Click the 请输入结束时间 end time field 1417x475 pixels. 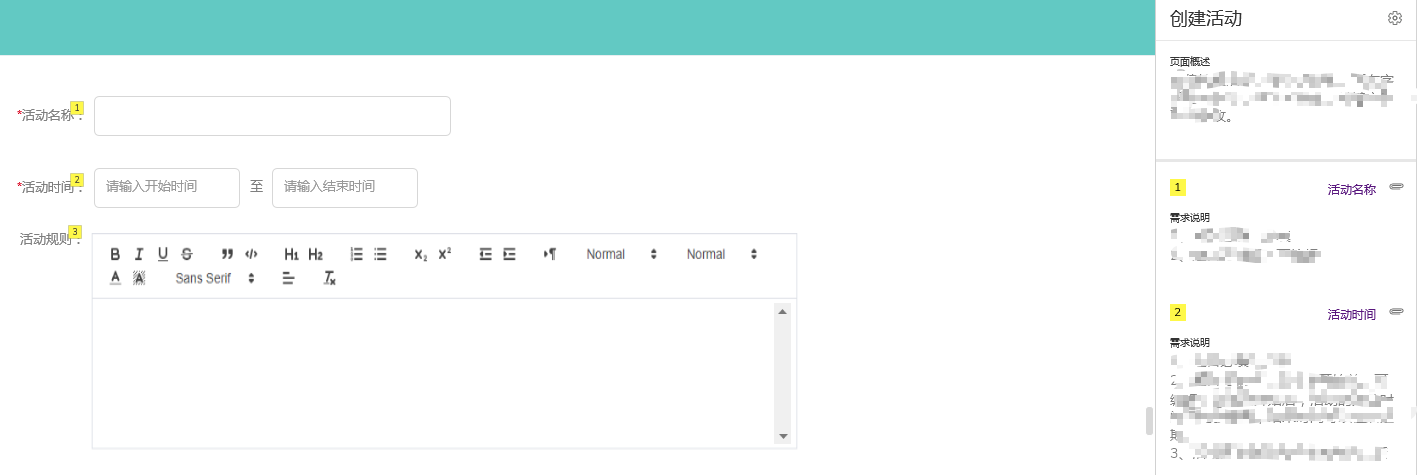click(x=345, y=188)
